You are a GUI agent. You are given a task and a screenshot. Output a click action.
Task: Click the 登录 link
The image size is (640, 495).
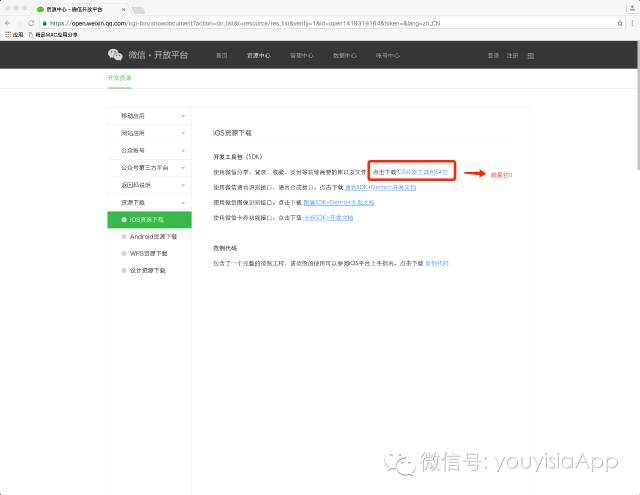tap(493, 55)
